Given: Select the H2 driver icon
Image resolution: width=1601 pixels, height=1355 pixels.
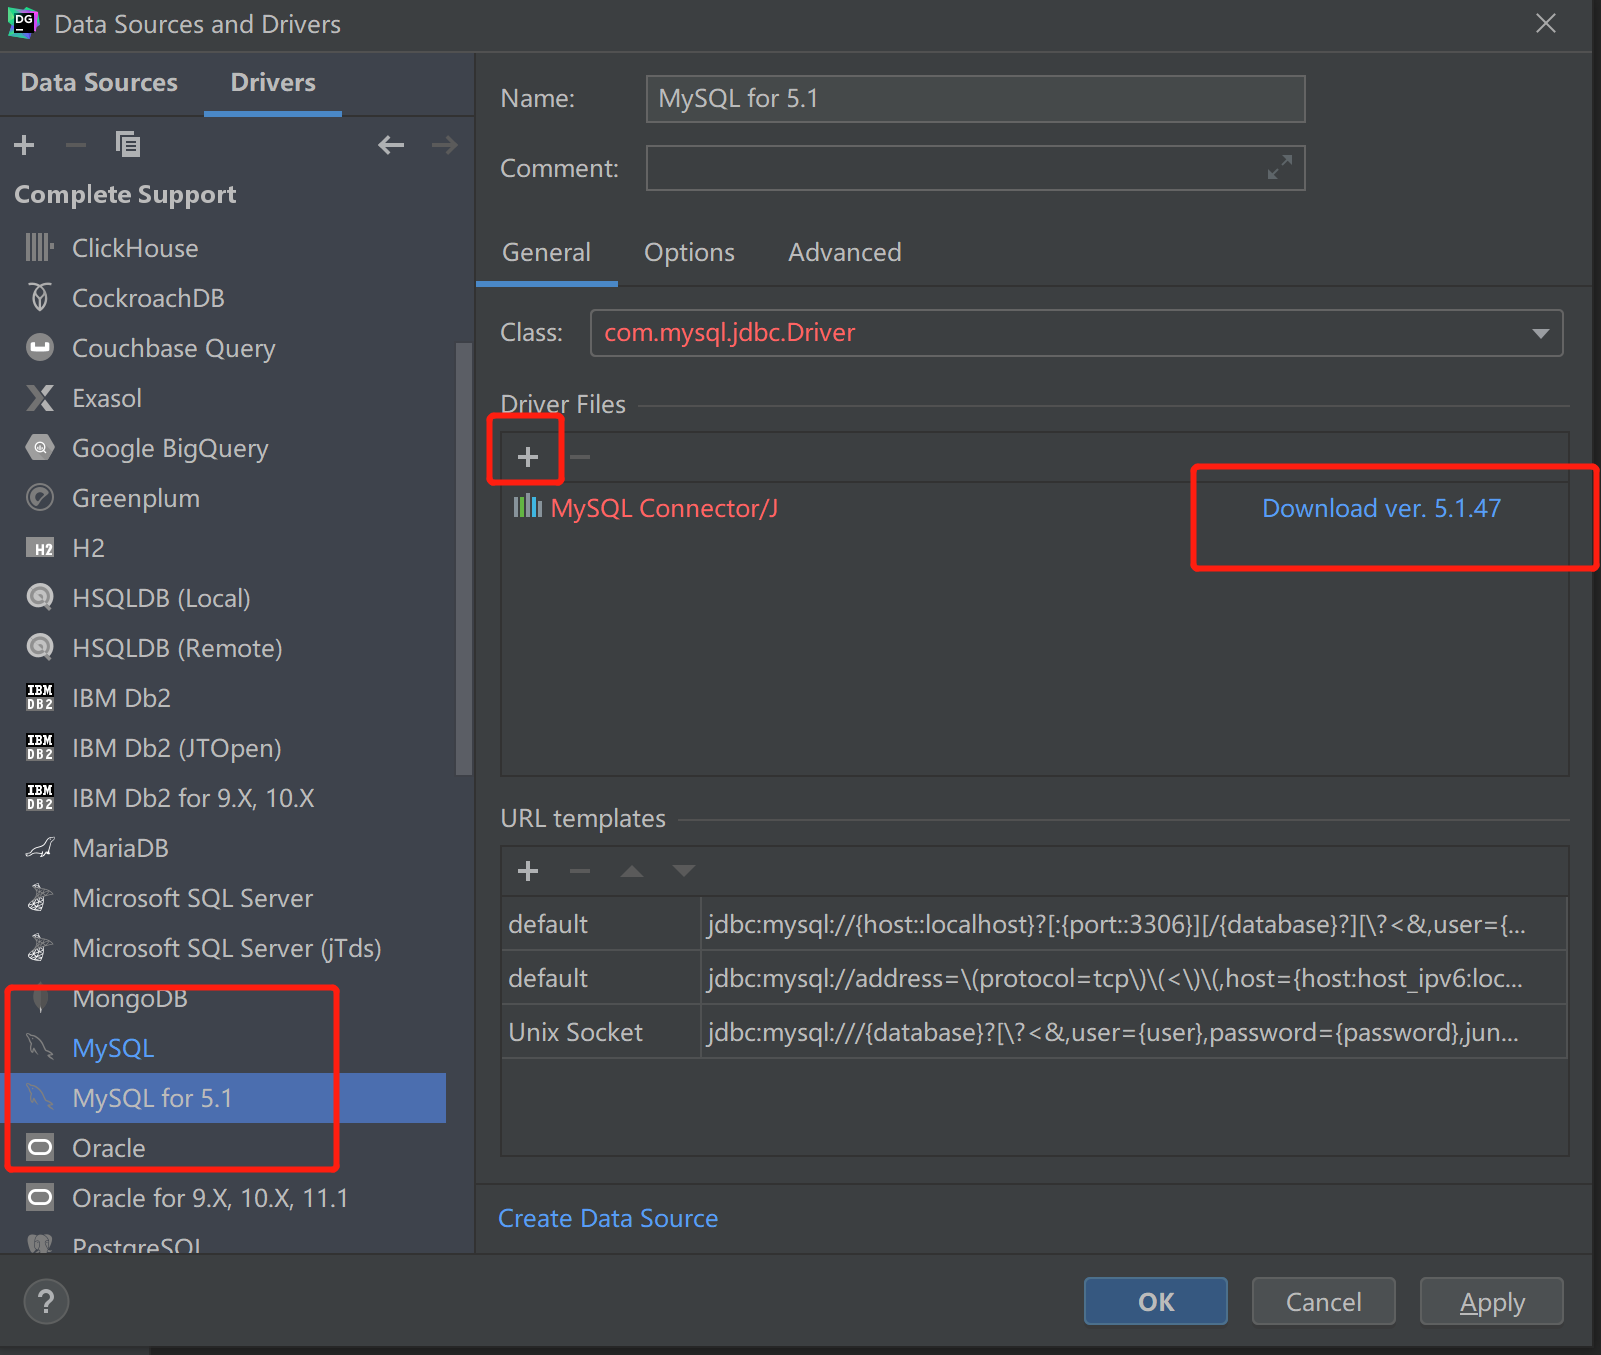Looking at the screenshot, I should pyautogui.click(x=40, y=548).
